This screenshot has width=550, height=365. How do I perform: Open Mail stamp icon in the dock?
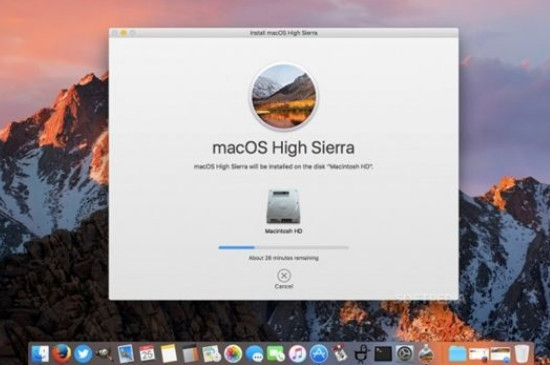(x=126, y=354)
